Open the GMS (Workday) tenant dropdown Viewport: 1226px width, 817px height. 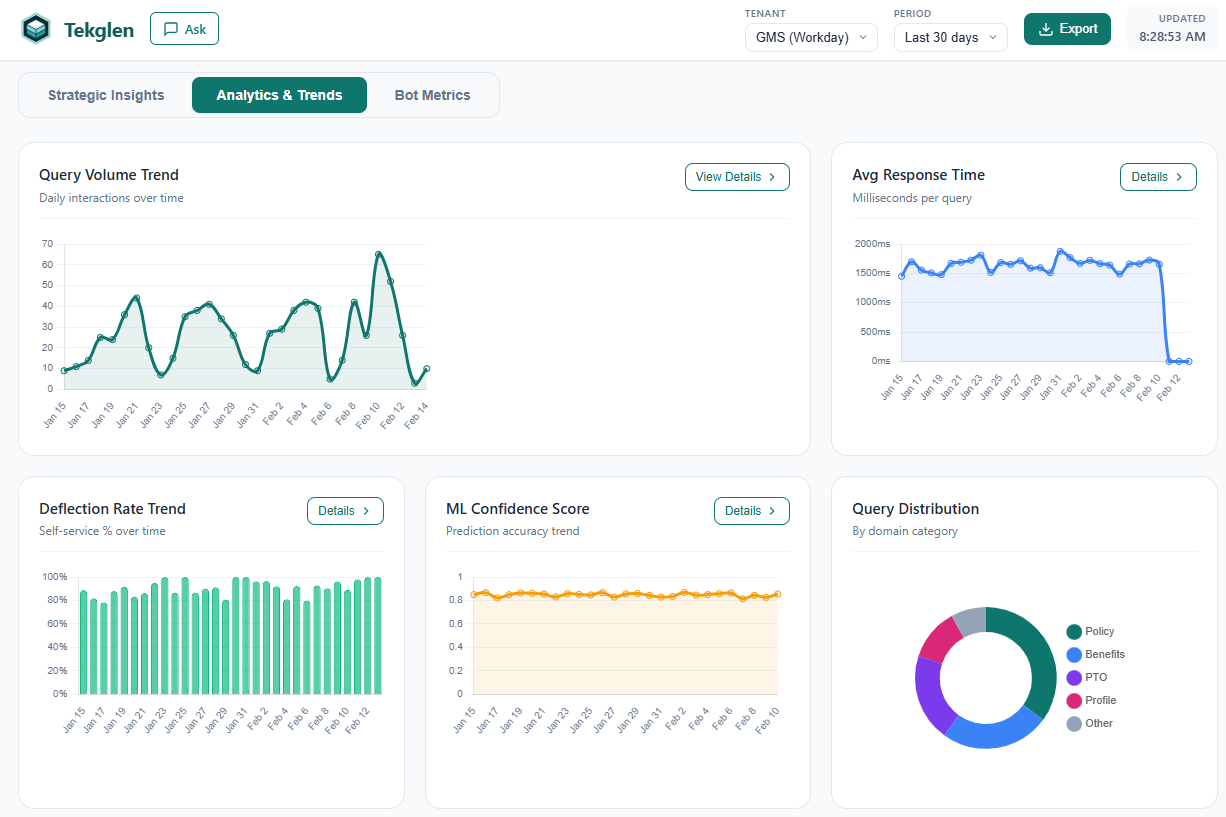[811, 37]
